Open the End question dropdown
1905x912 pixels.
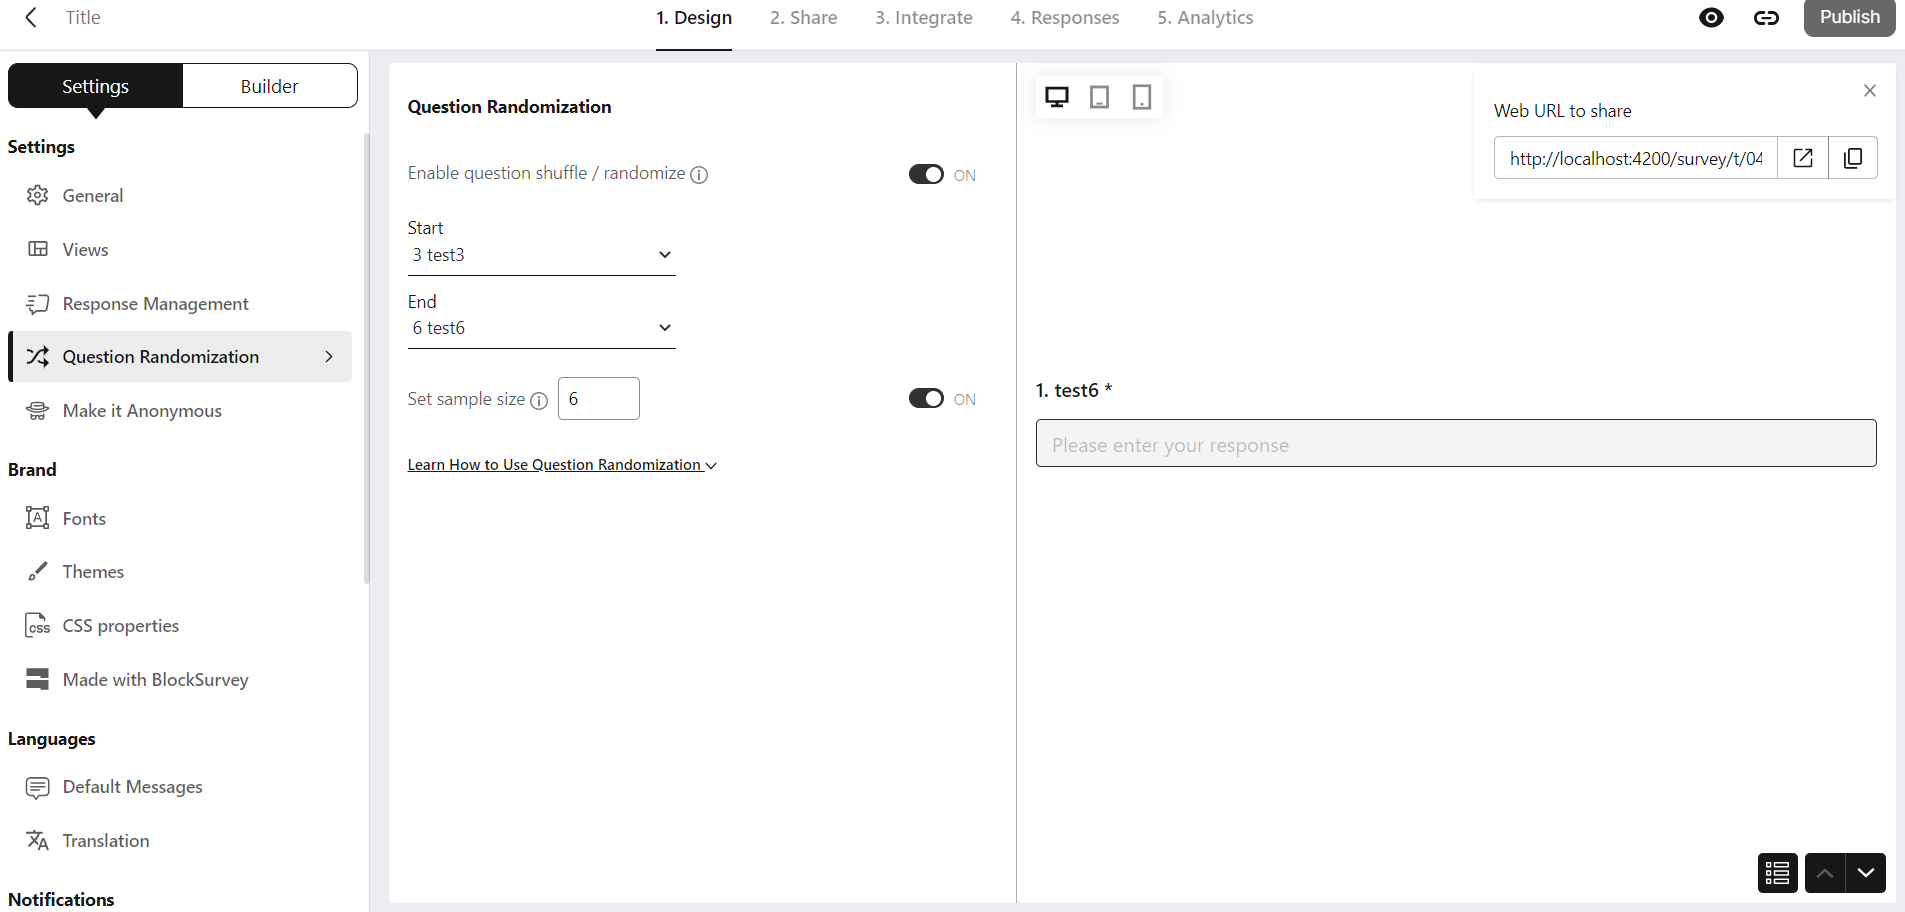542,328
